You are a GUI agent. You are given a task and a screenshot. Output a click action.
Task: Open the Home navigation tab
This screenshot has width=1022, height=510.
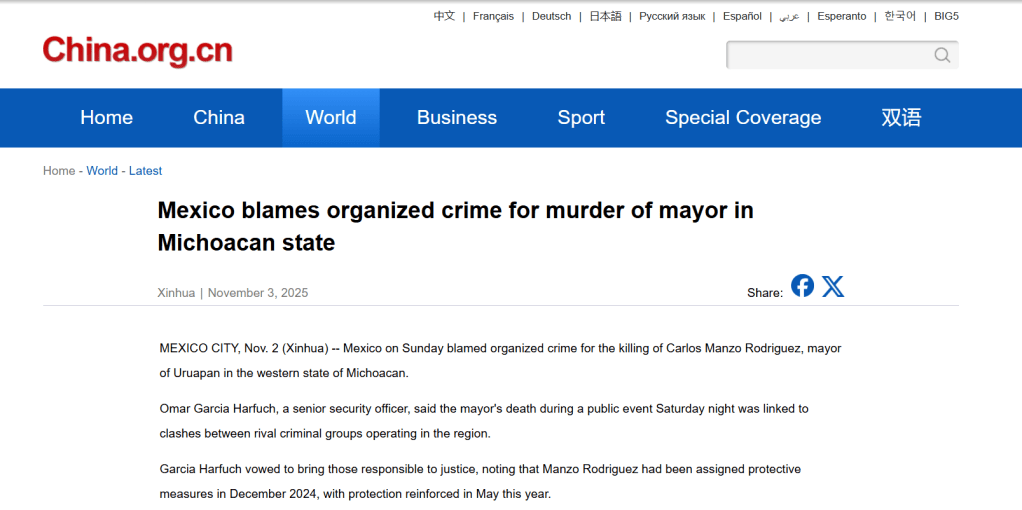(x=106, y=118)
